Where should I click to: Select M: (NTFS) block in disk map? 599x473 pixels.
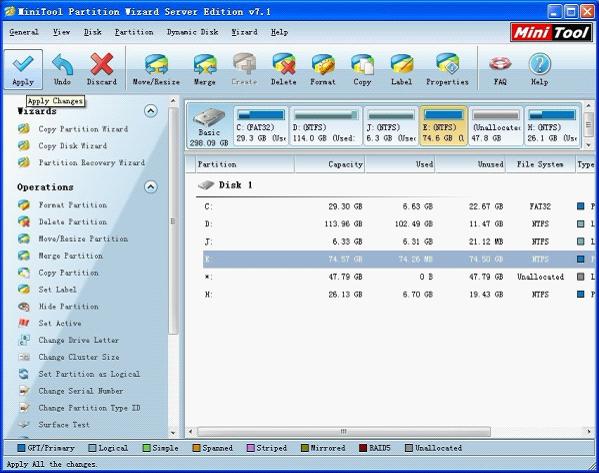click(552, 126)
